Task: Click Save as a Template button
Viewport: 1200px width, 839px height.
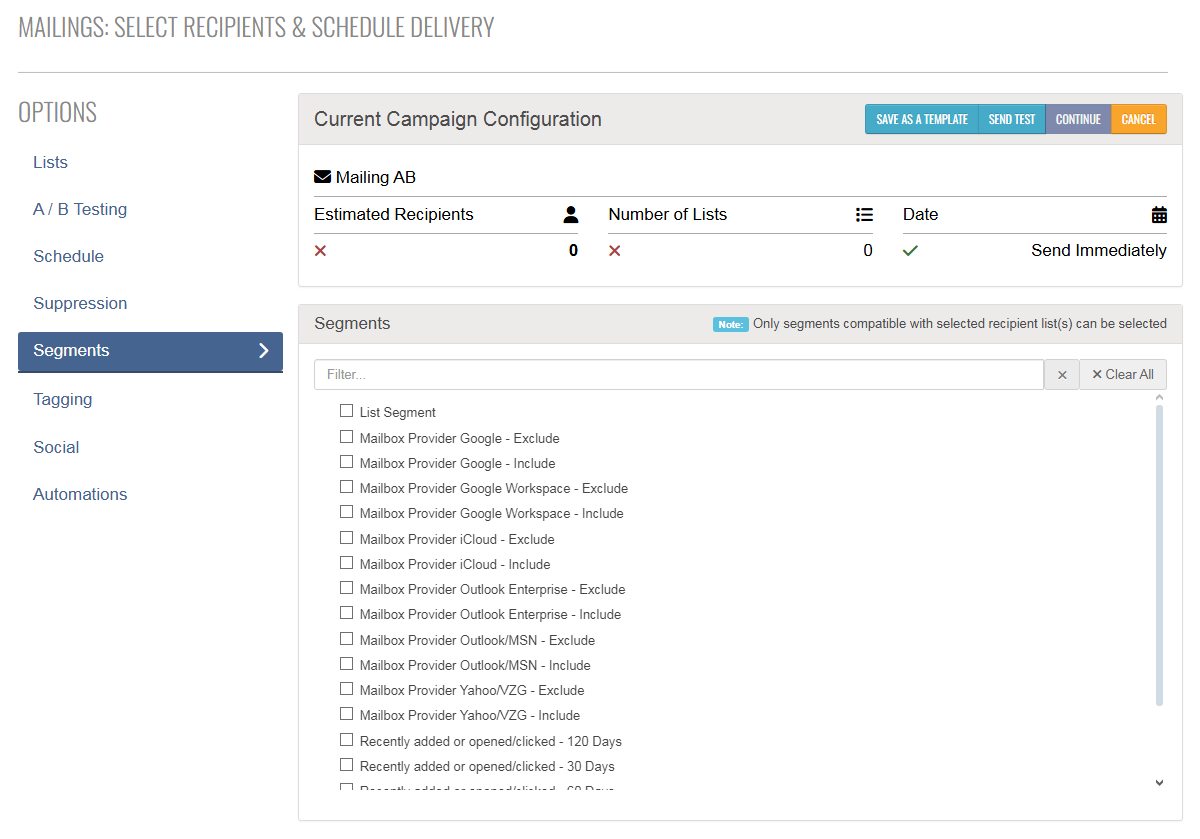Action: pos(922,119)
